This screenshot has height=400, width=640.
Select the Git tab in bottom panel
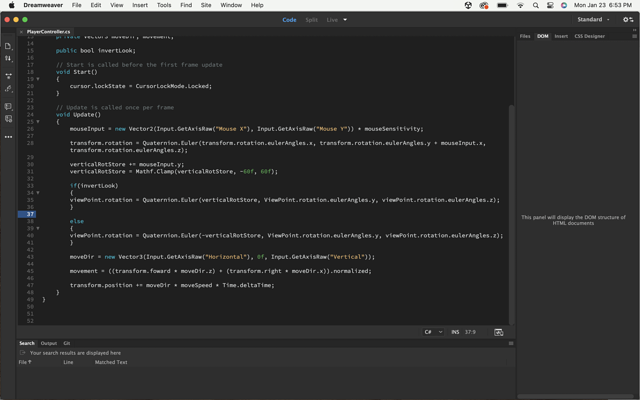pos(67,343)
